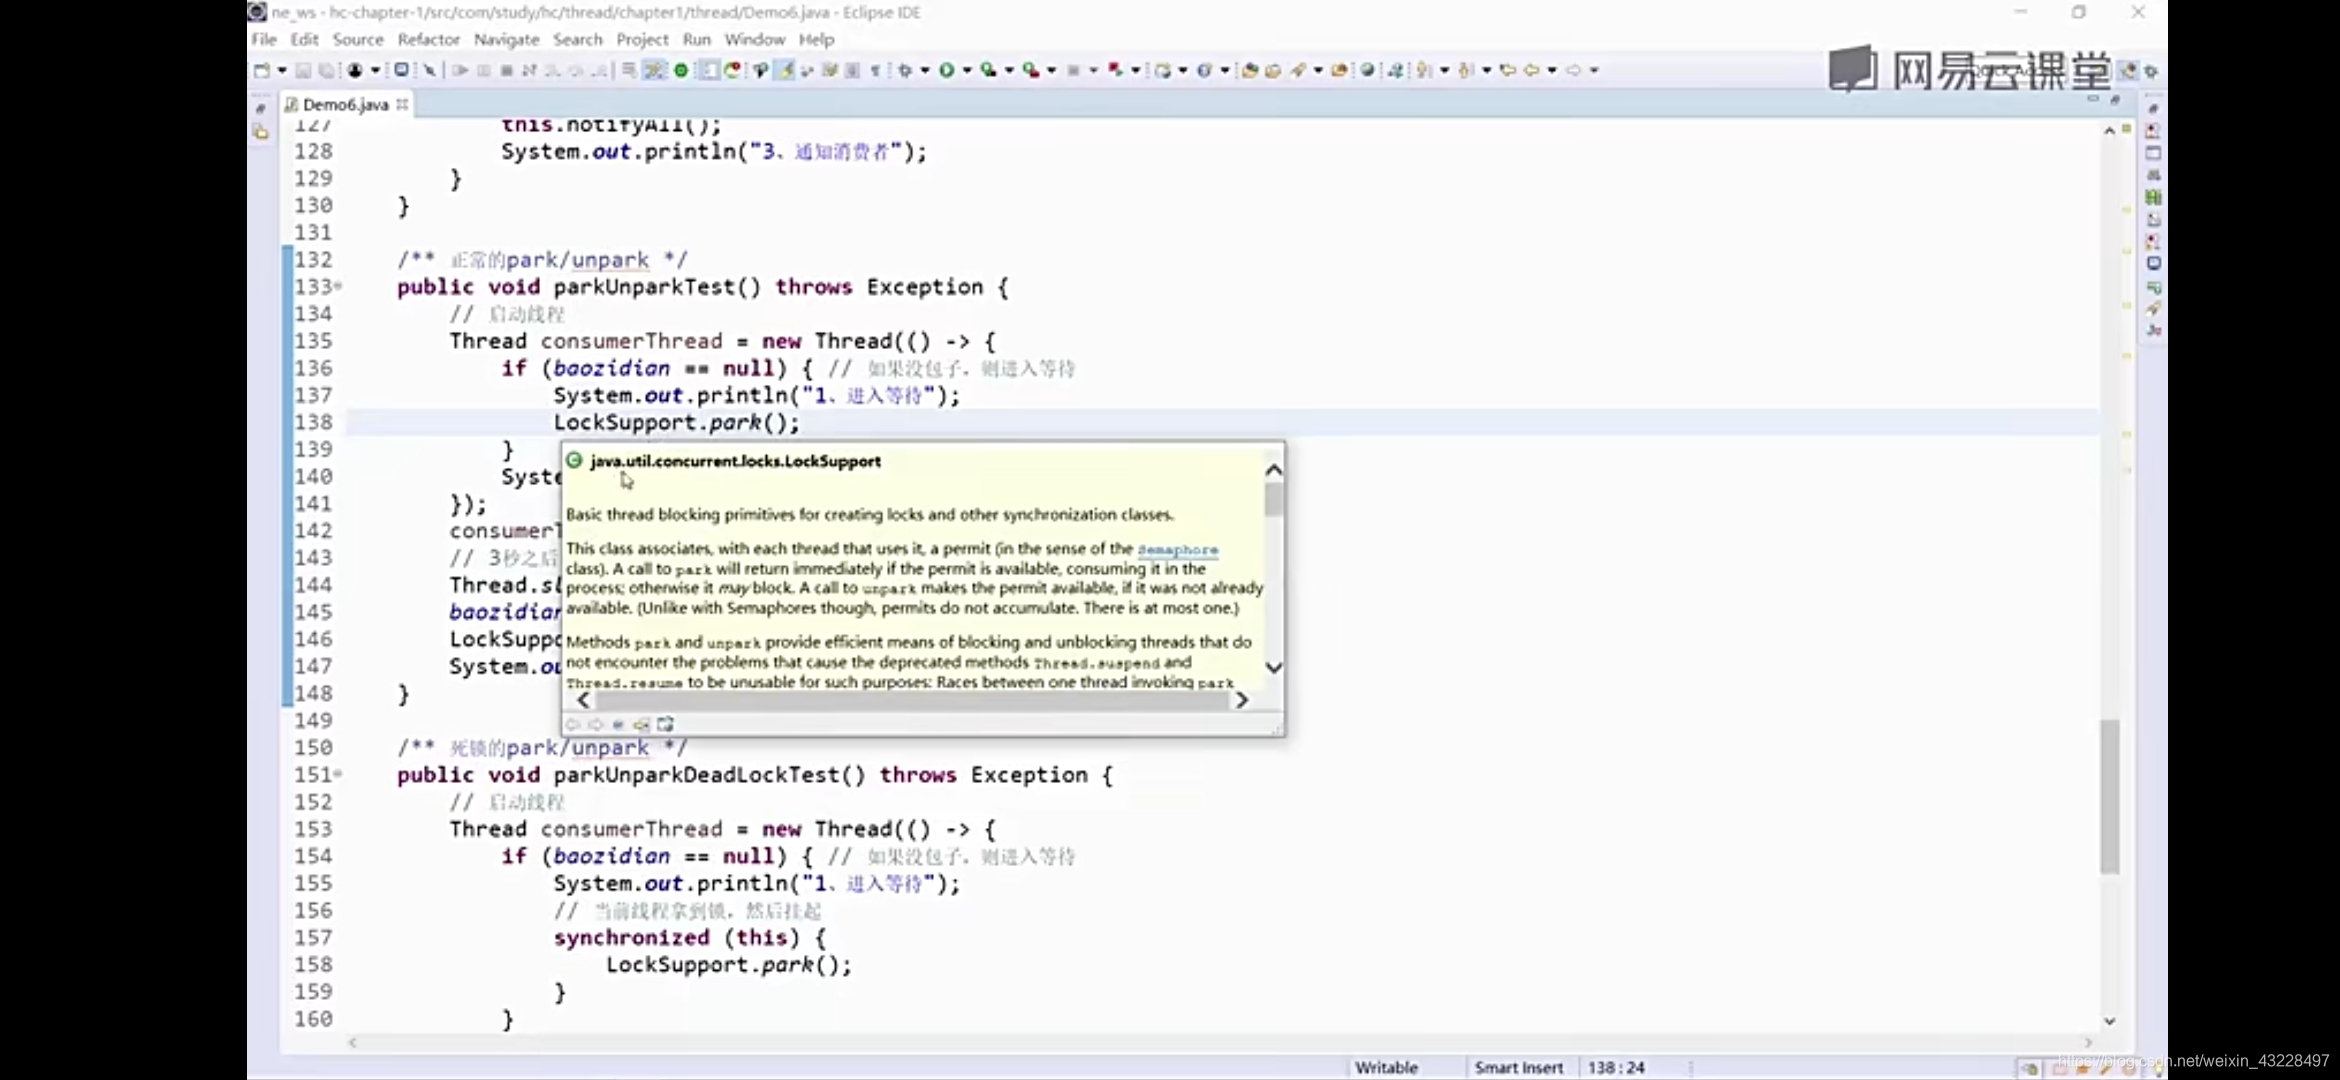Toggle the Mark Occurrences highlighter icon

click(785, 70)
